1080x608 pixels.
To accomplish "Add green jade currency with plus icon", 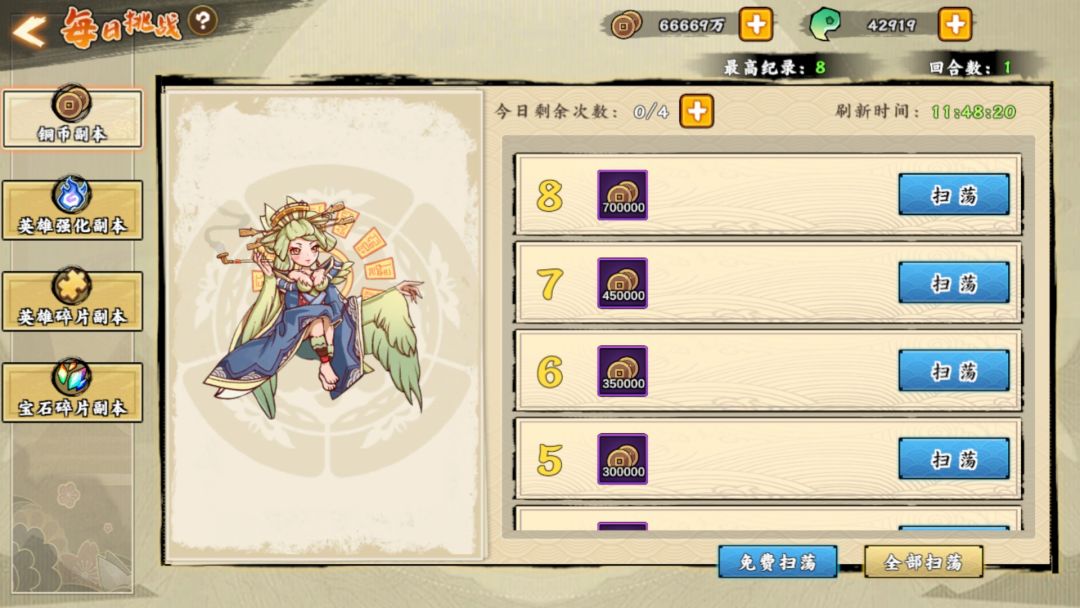I will click(x=955, y=25).
